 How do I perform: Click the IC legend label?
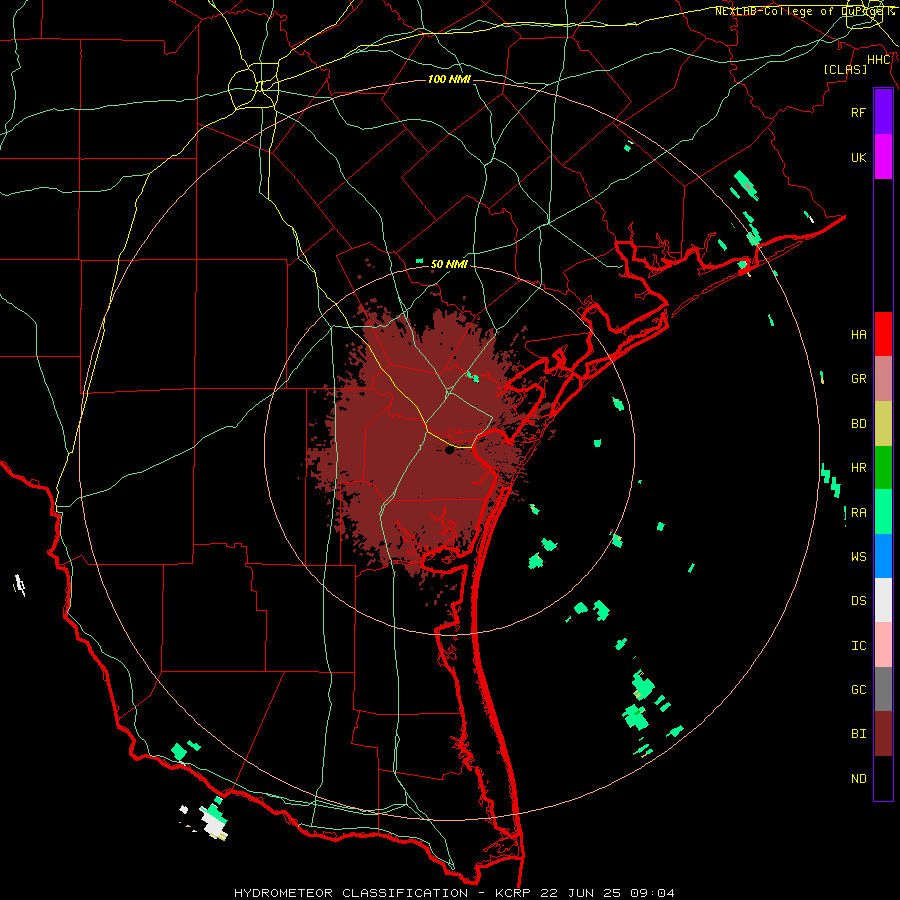[858, 646]
